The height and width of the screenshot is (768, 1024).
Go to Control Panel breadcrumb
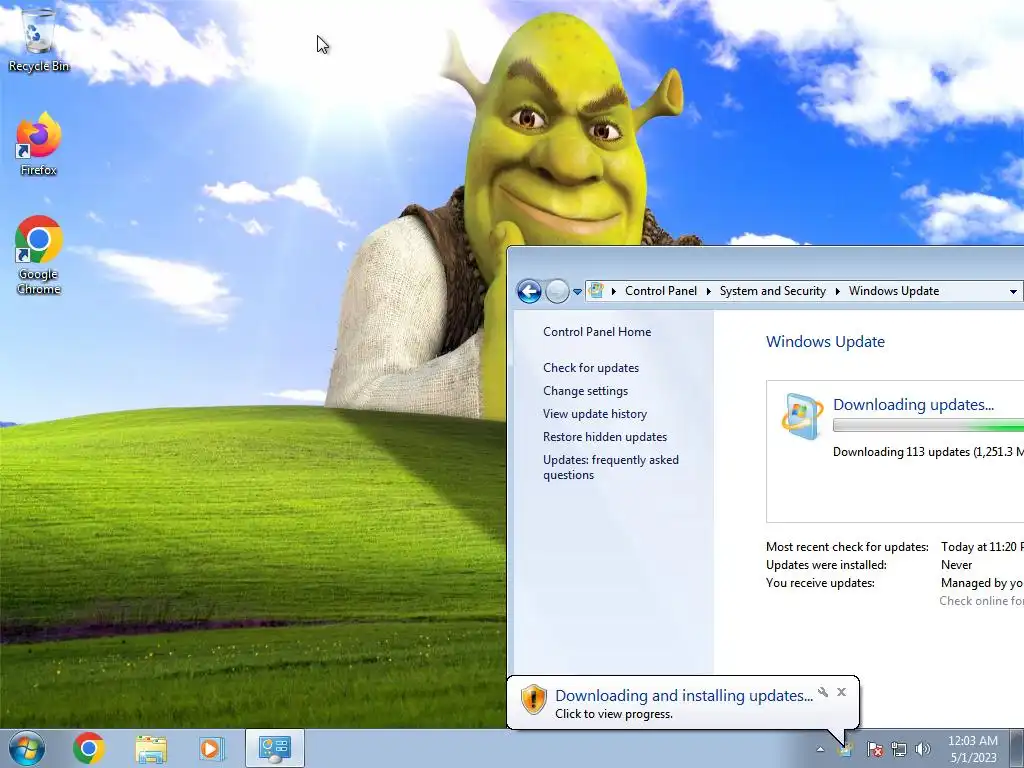(x=661, y=291)
